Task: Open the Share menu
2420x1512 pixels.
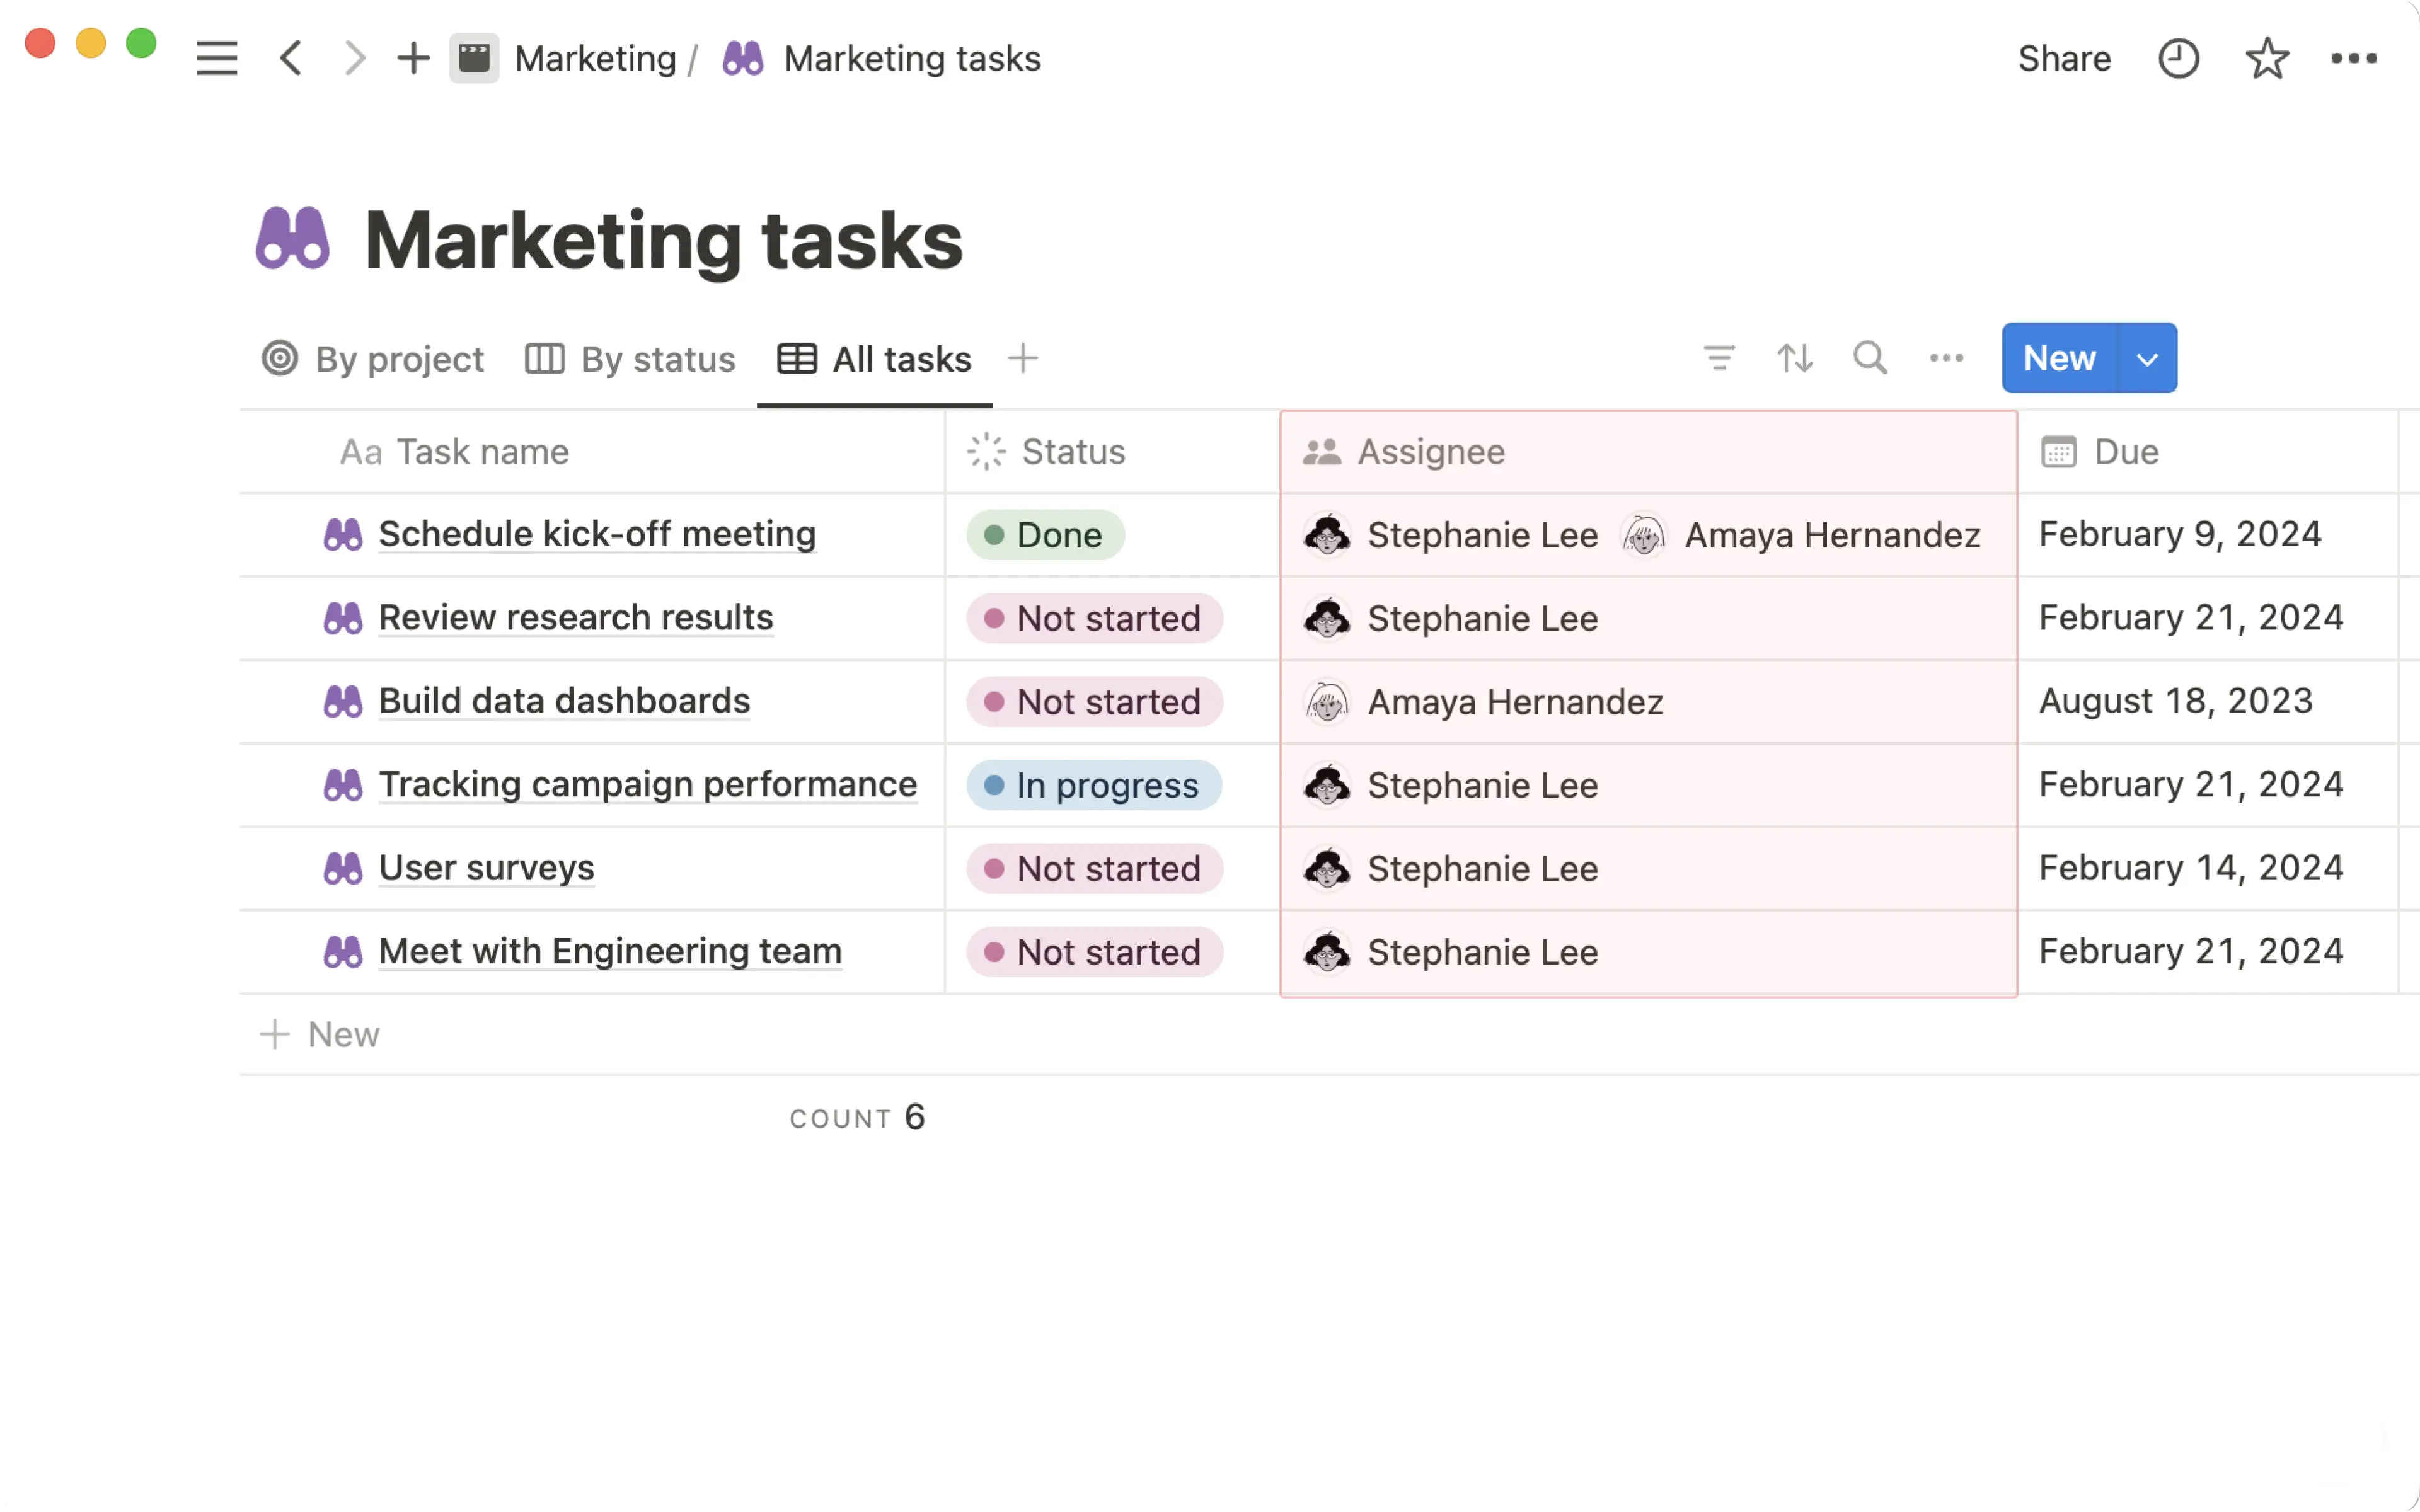Action: pyautogui.click(x=2064, y=58)
